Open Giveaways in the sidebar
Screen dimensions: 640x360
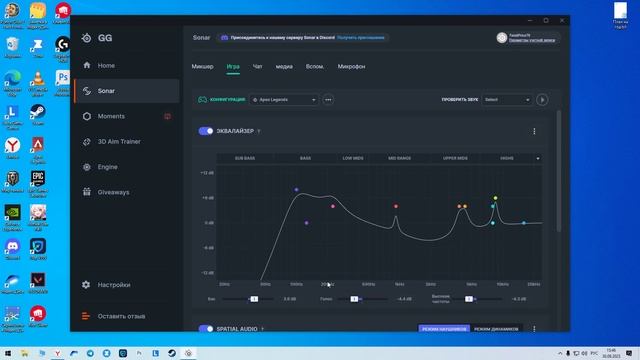coord(127,192)
